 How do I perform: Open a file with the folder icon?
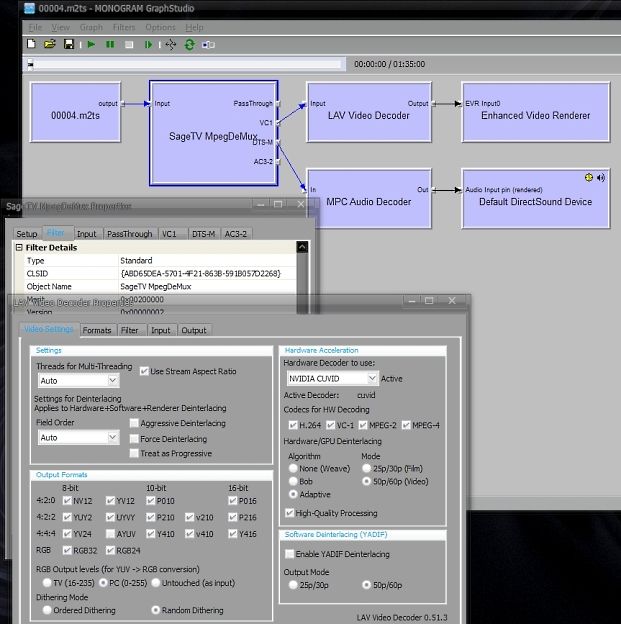pos(50,45)
